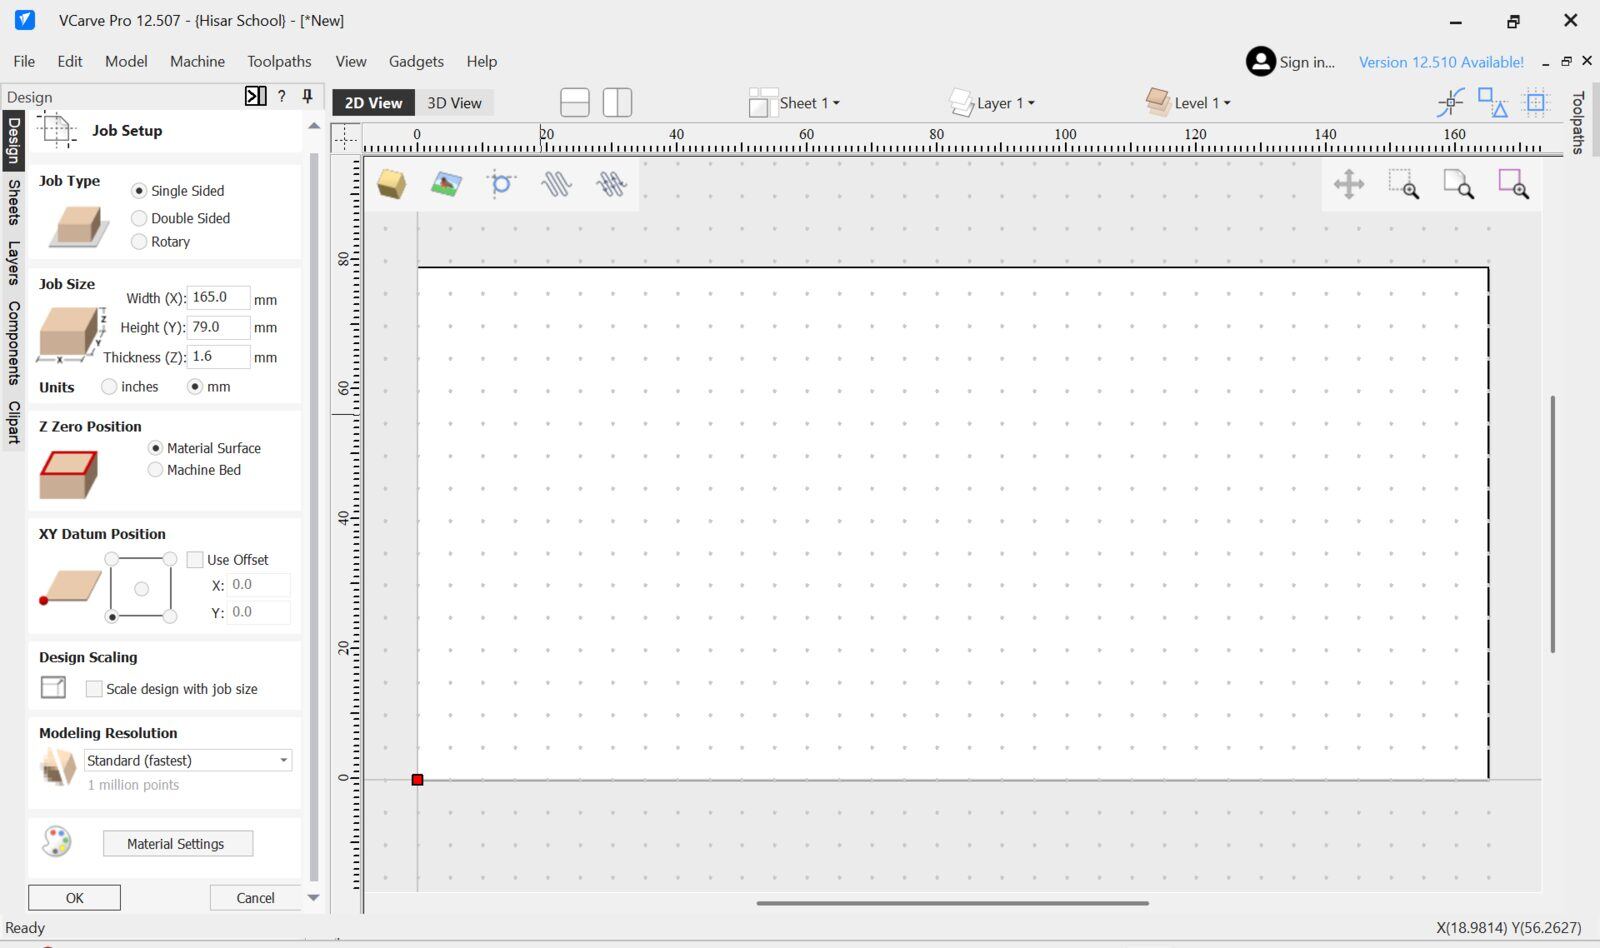Split the view vertically
Viewport: 1600px width, 948px height.
pos(618,102)
